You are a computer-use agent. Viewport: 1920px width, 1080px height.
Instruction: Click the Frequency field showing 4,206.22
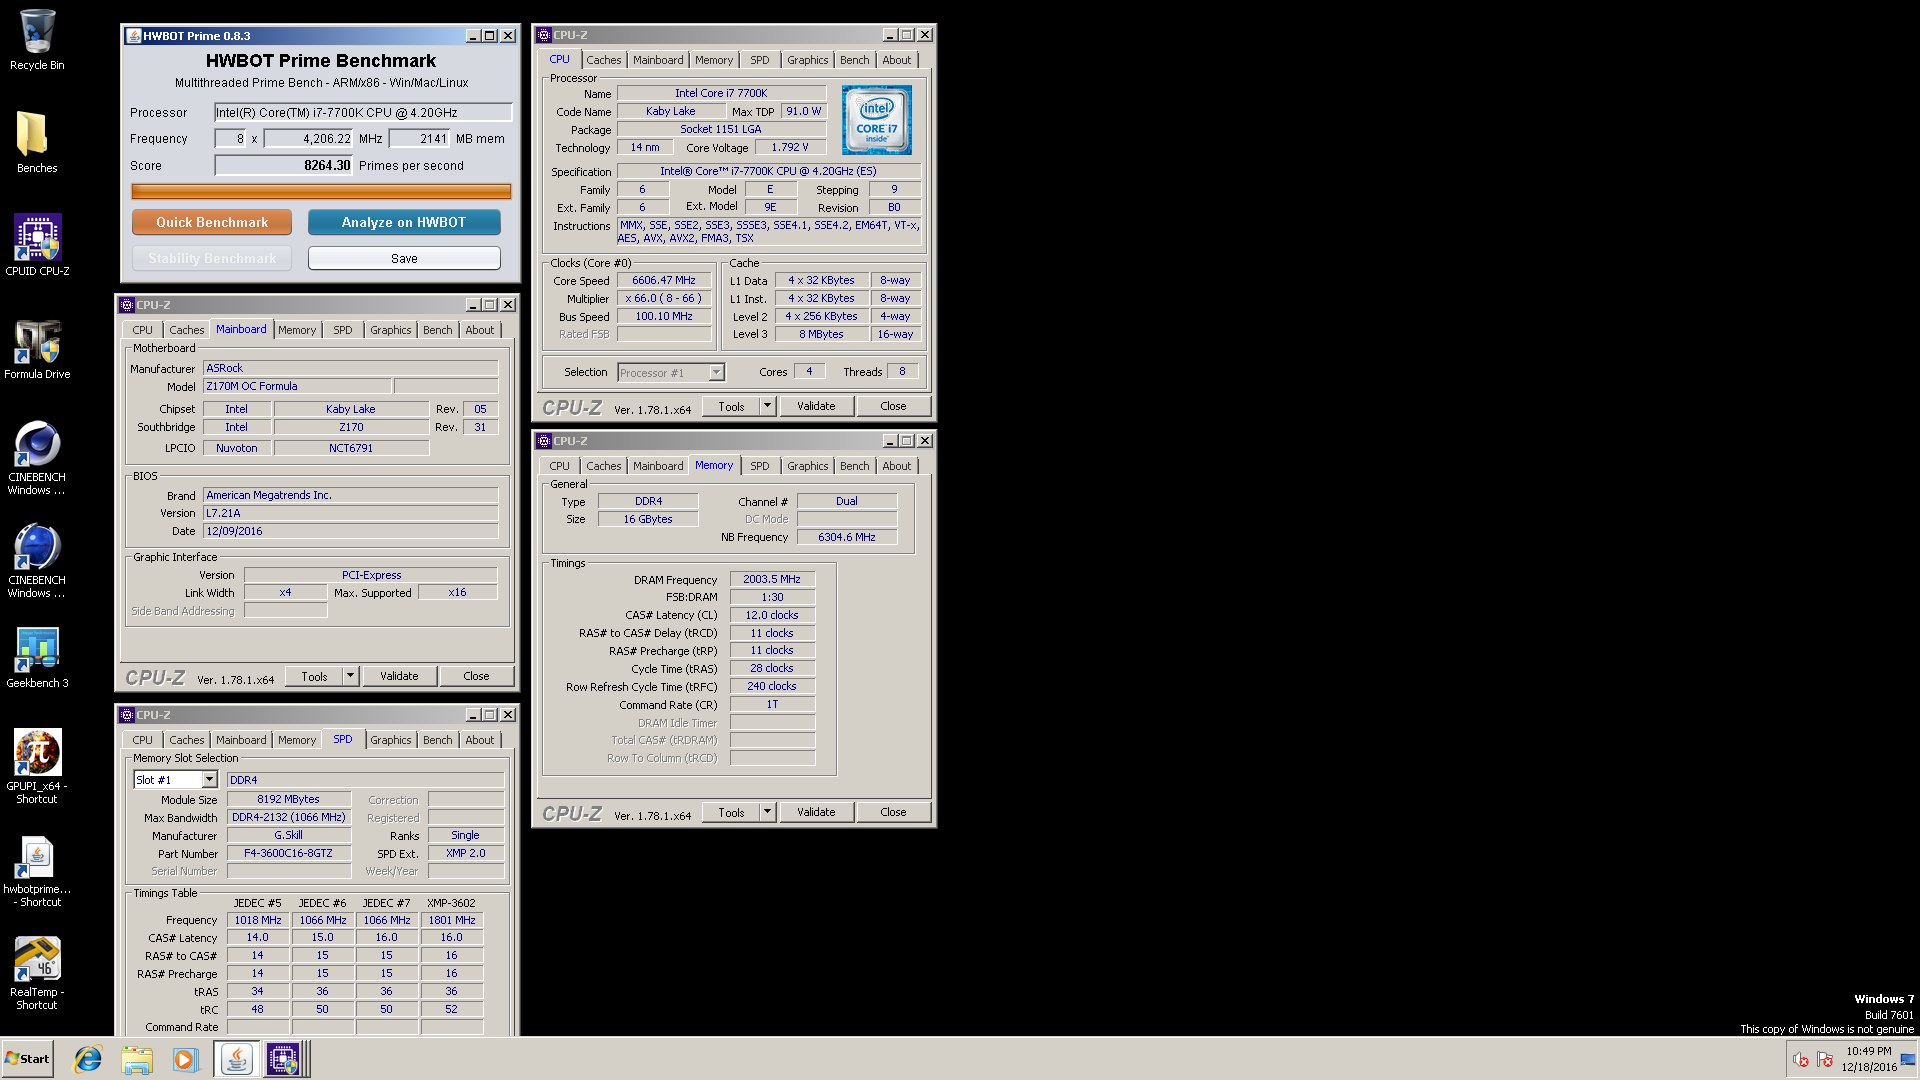coord(309,139)
